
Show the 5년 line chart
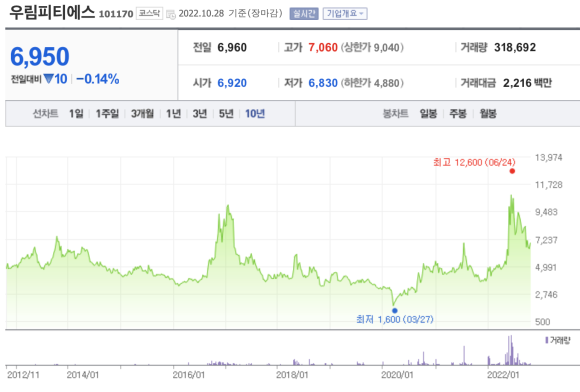[226, 114]
